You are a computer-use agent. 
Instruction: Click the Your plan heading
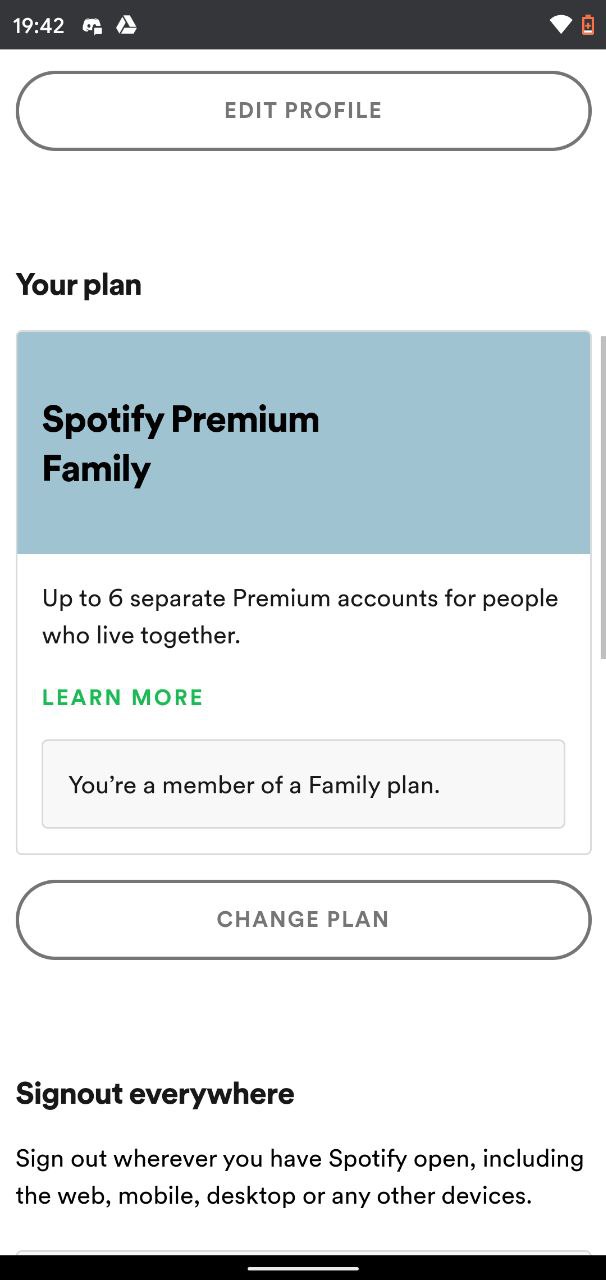pos(79,285)
